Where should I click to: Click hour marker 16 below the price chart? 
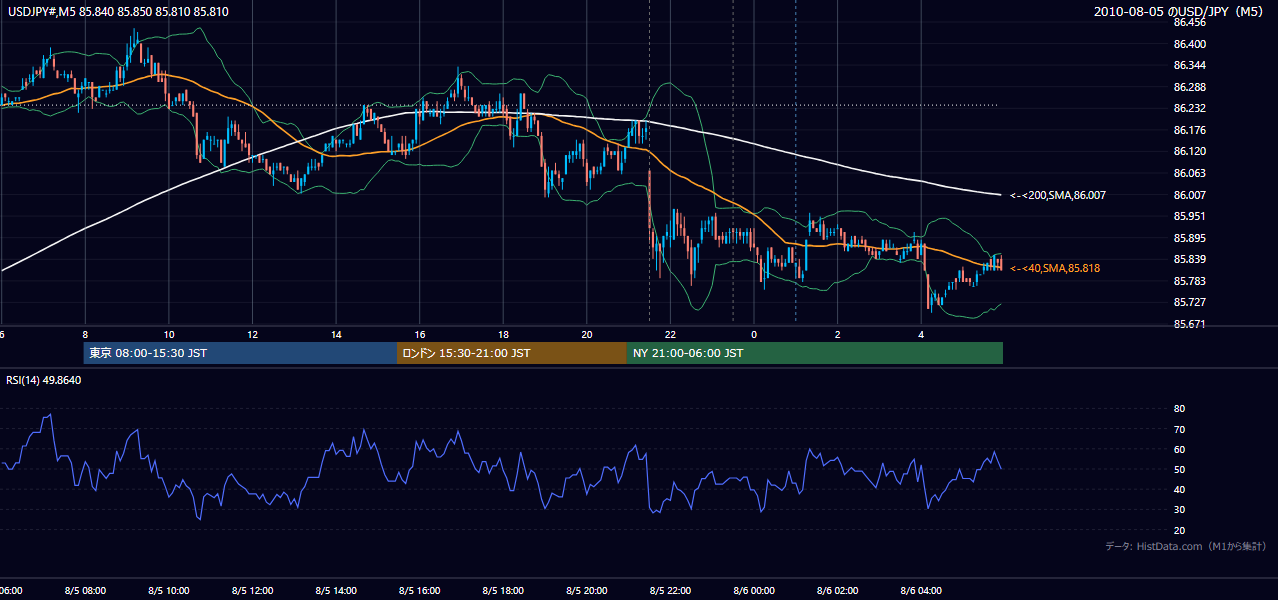[x=420, y=334]
